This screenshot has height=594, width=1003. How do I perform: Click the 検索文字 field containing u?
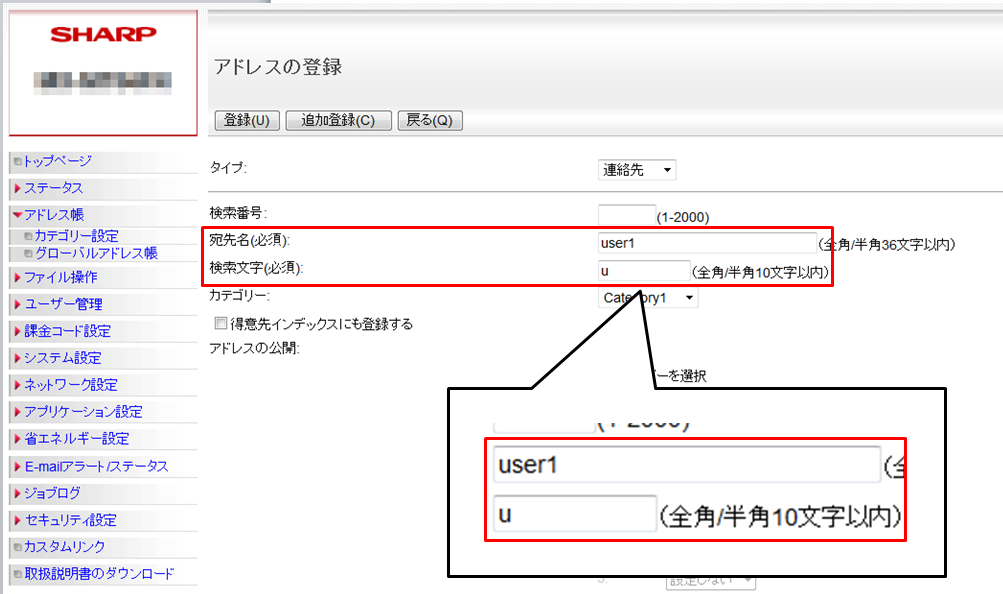643,270
